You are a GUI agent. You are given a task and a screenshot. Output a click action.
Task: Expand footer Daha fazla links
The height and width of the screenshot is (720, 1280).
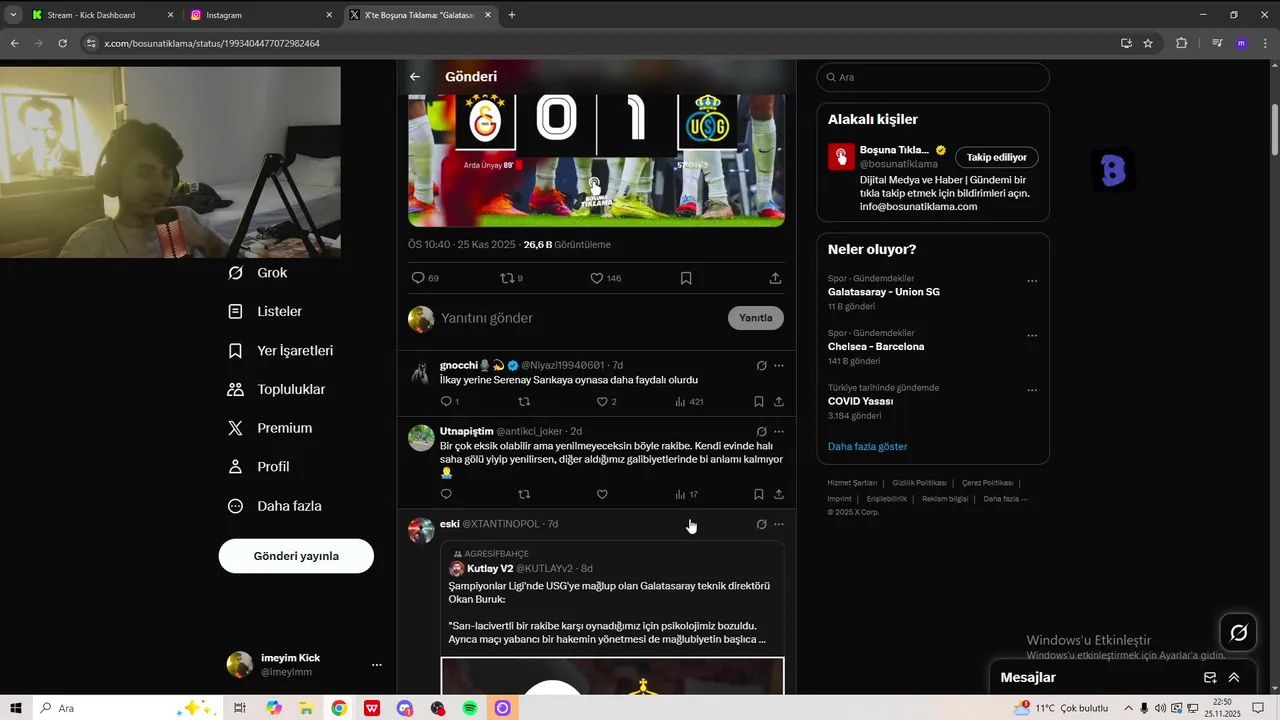pos(1005,498)
